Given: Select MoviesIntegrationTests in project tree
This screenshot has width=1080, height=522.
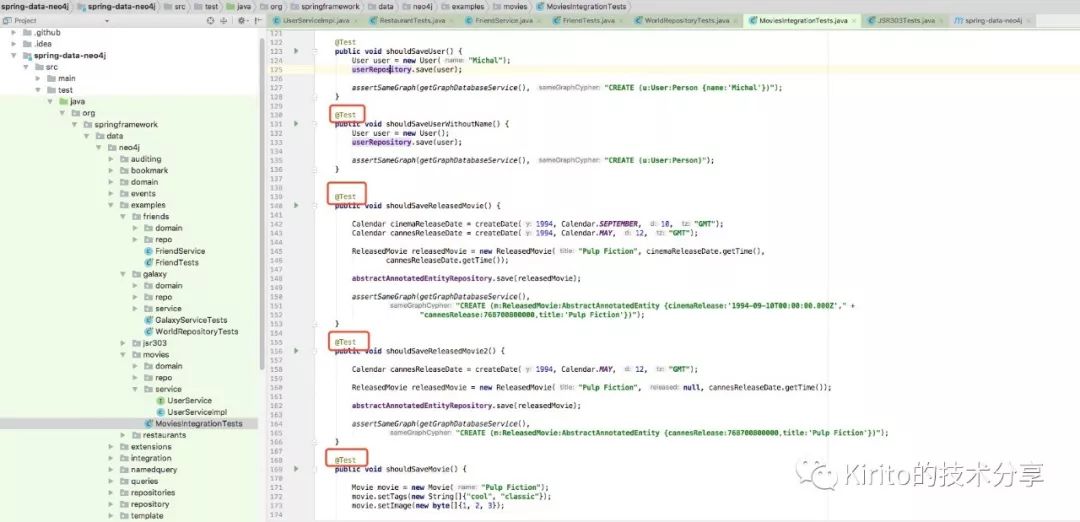Looking at the screenshot, I should click(x=198, y=424).
